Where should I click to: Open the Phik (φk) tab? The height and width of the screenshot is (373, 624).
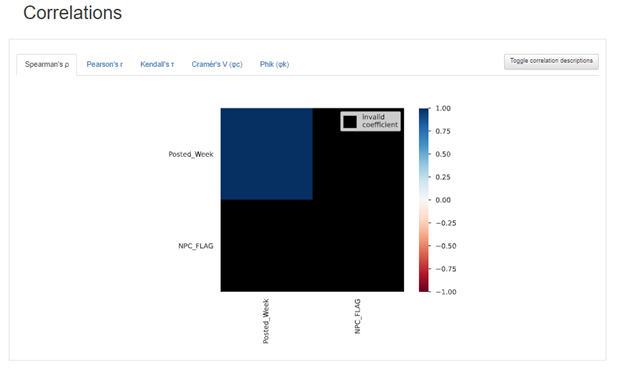click(275, 64)
